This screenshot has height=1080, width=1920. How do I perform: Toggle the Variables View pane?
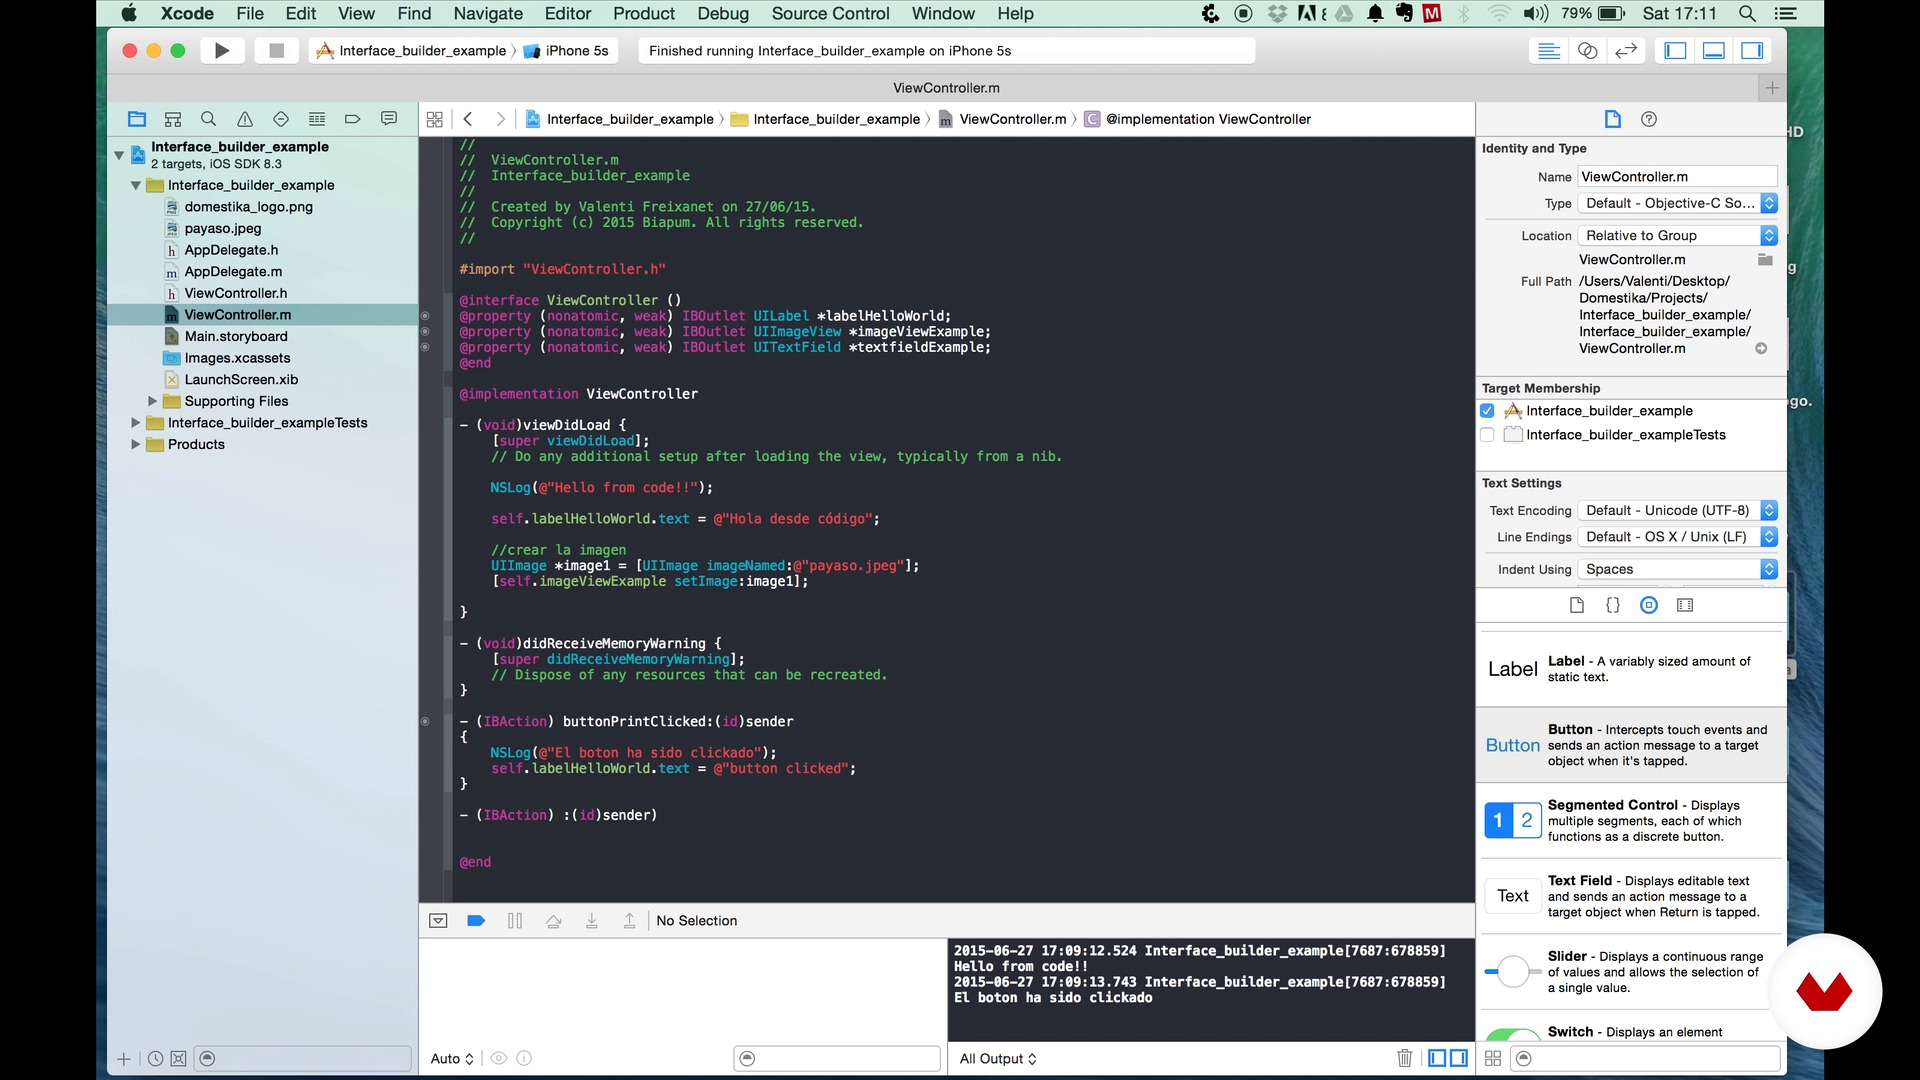(1437, 1058)
